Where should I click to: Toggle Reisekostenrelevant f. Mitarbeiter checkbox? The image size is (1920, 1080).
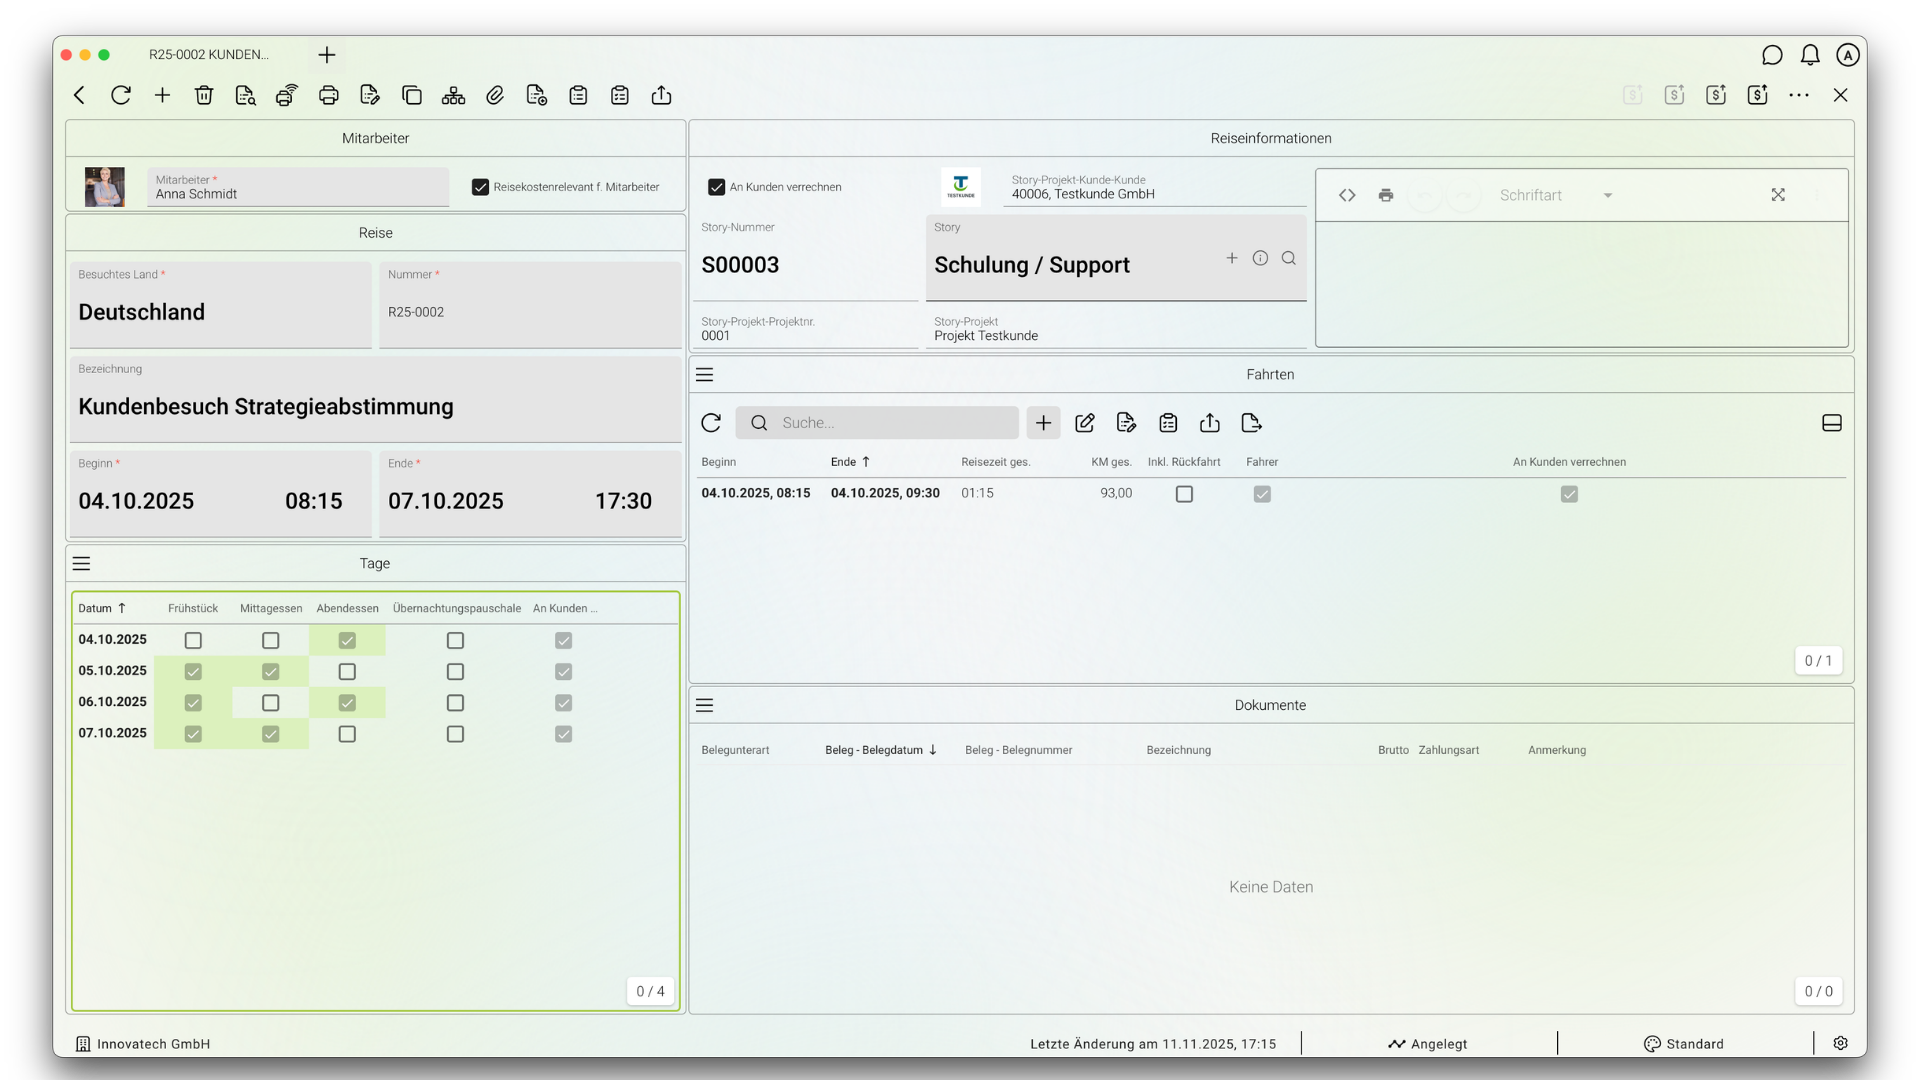click(x=481, y=187)
